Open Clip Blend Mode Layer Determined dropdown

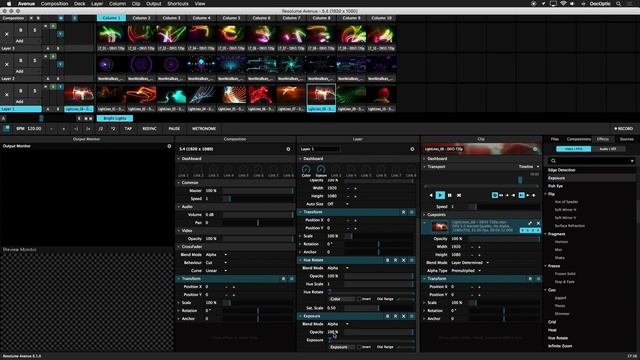click(470, 263)
